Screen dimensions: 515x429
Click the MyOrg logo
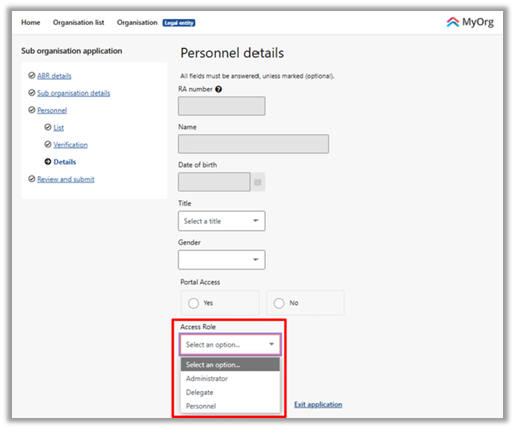[470, 22]
